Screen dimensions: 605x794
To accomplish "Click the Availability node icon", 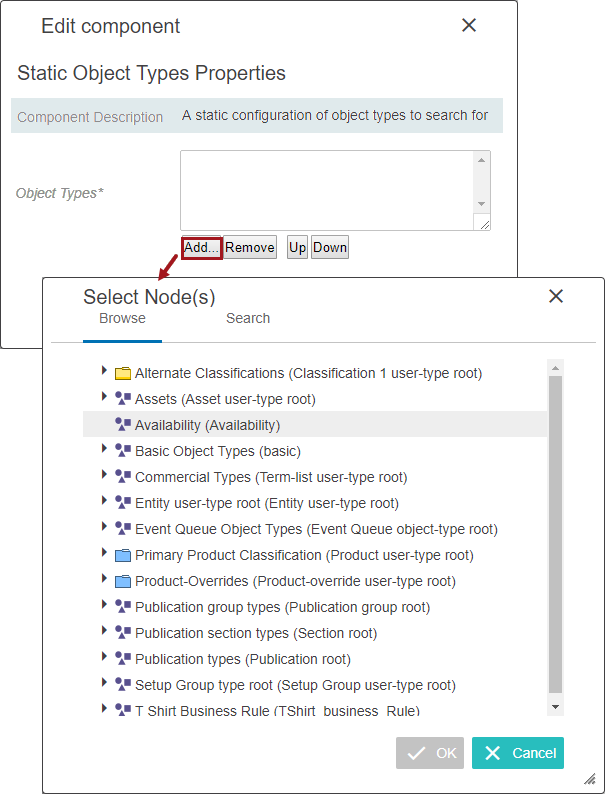I will tap(123, 425).
